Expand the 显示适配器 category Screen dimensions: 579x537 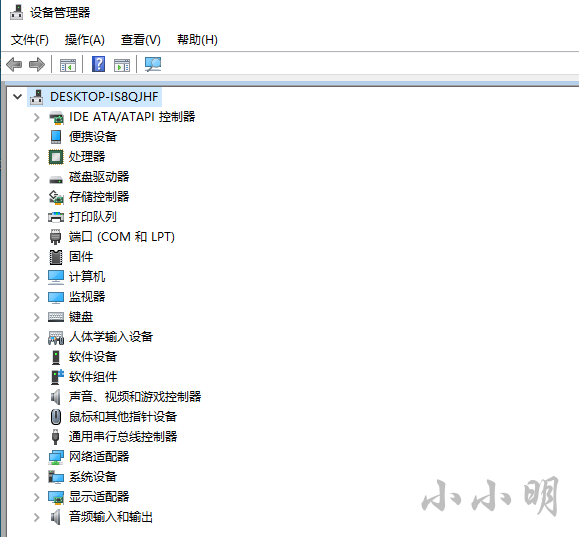[x=36, y=497]
